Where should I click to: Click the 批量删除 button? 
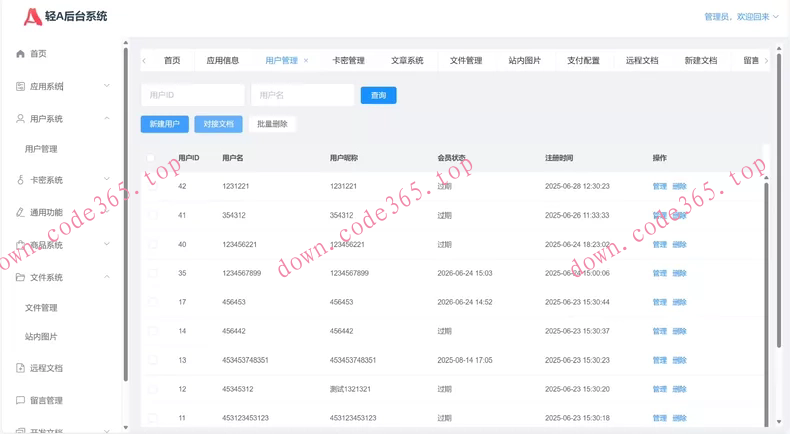(273, 124)
